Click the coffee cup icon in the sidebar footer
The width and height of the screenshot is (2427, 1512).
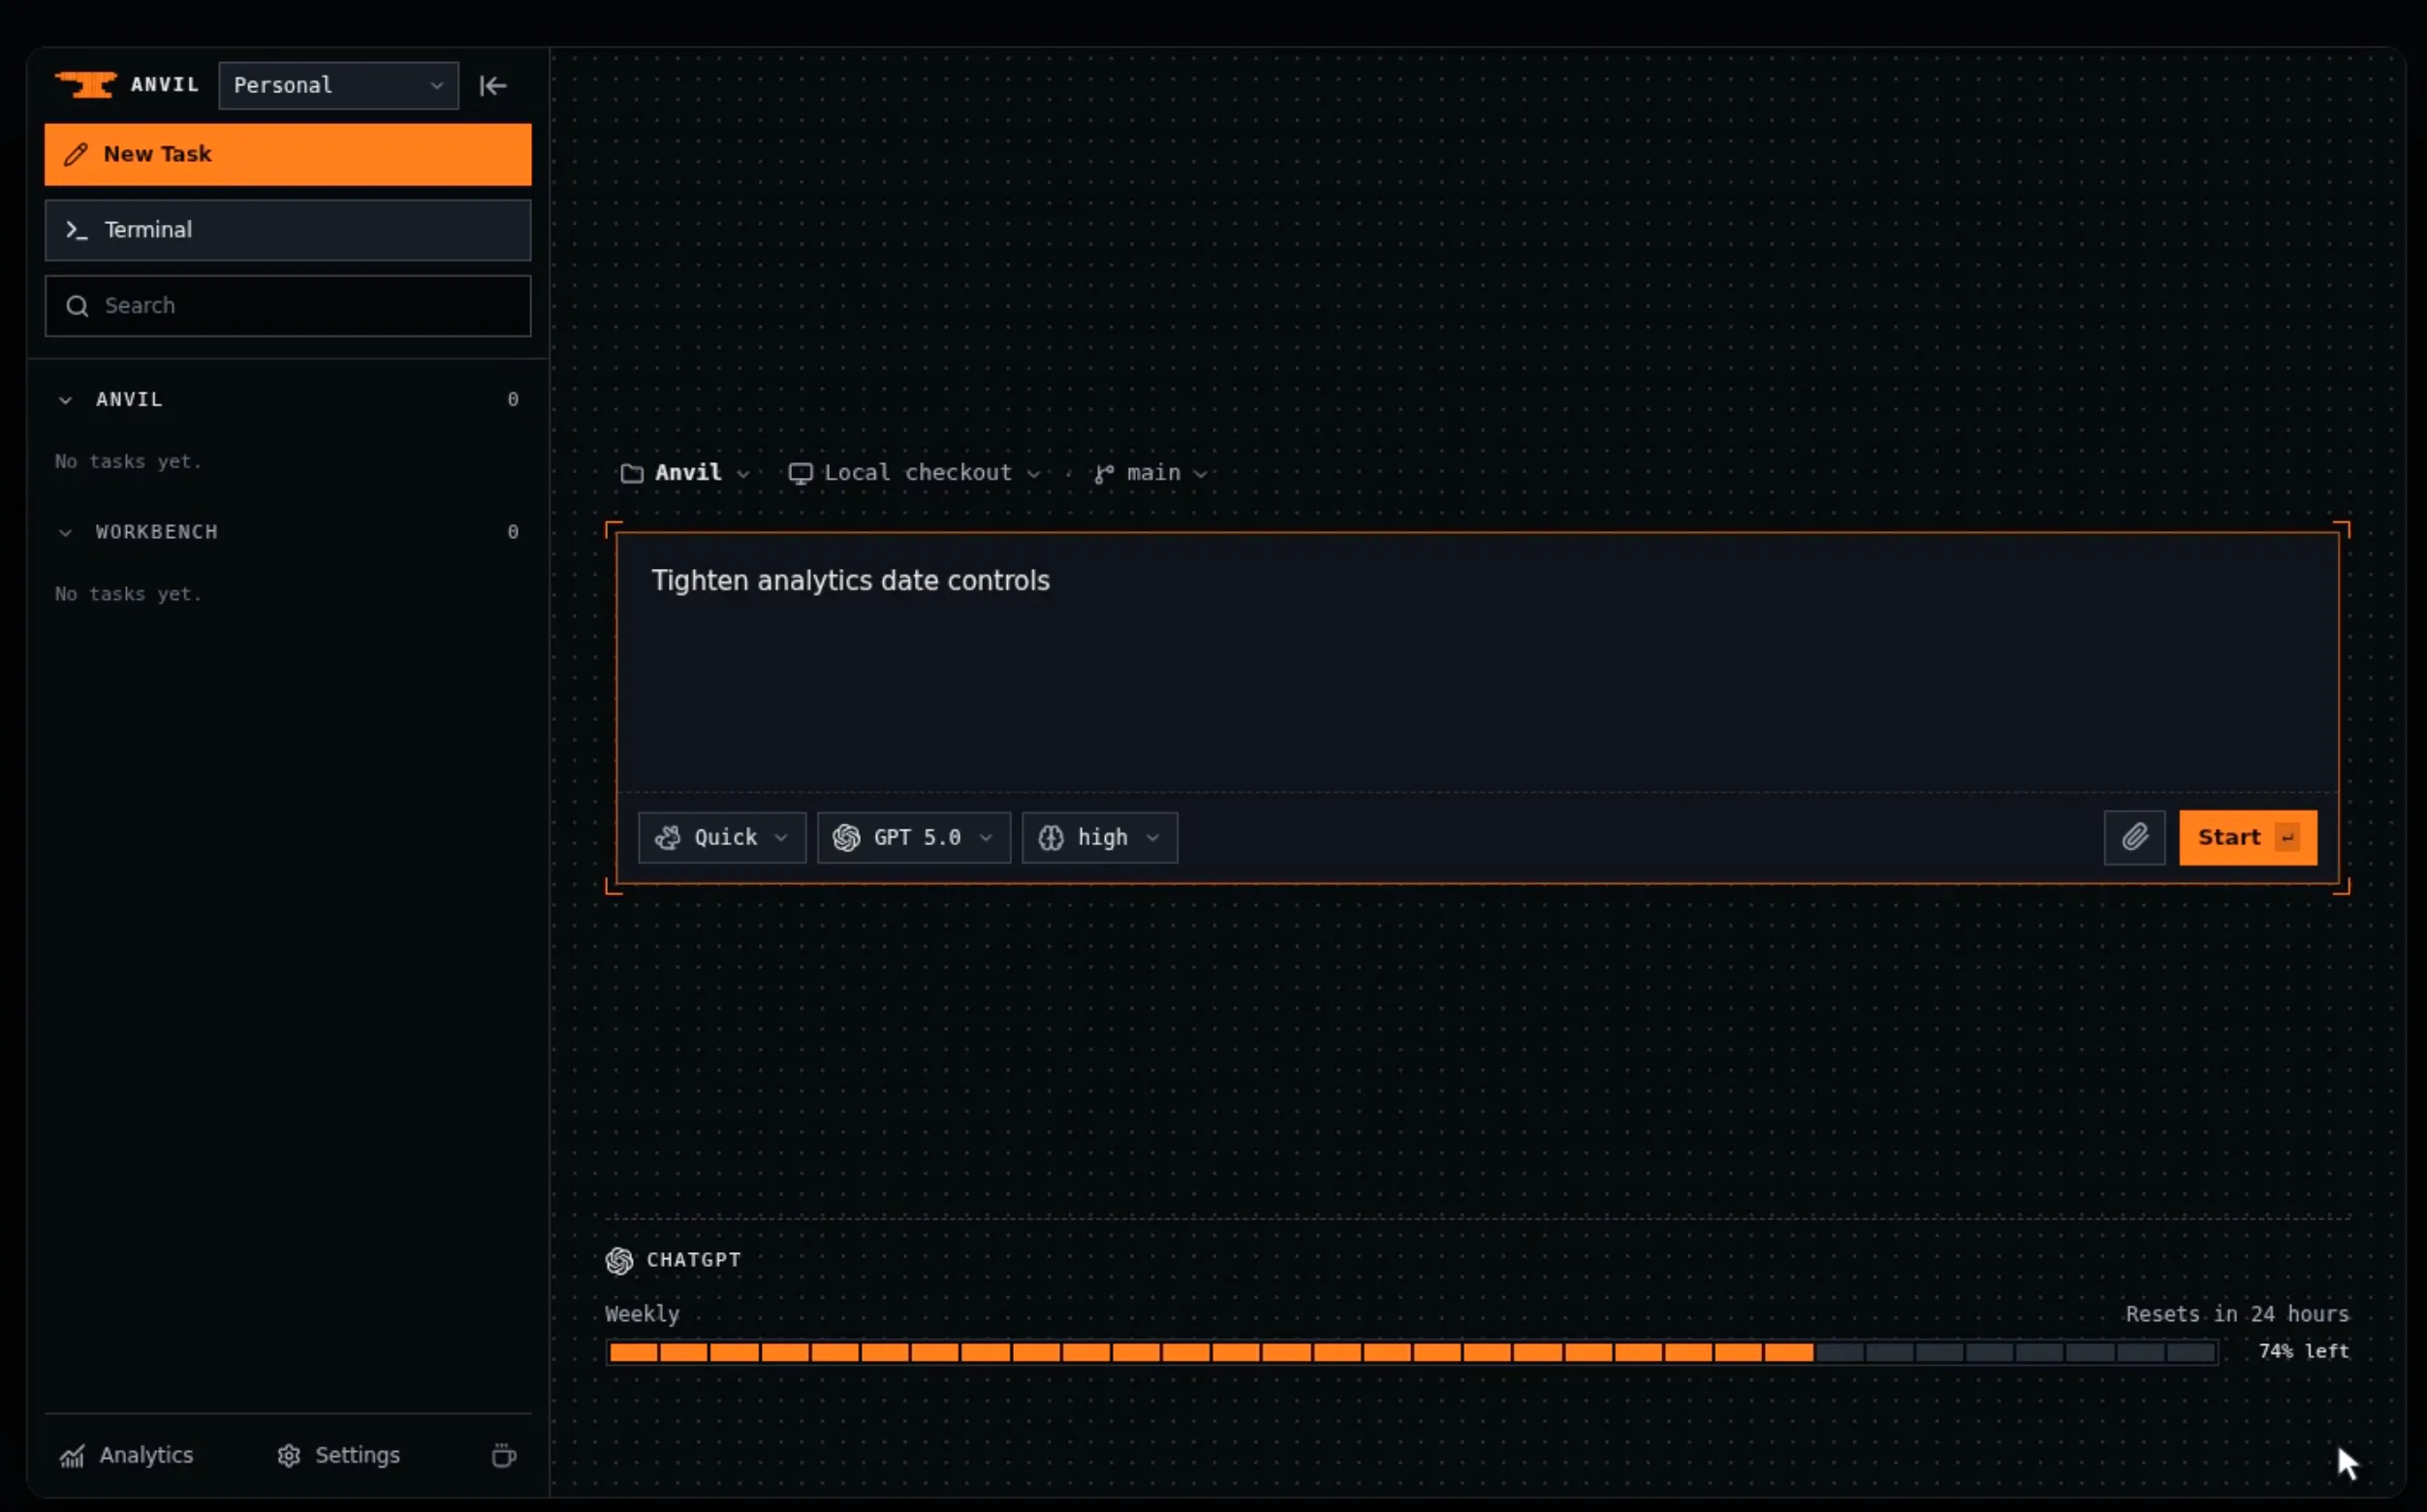coord(504,1455)
